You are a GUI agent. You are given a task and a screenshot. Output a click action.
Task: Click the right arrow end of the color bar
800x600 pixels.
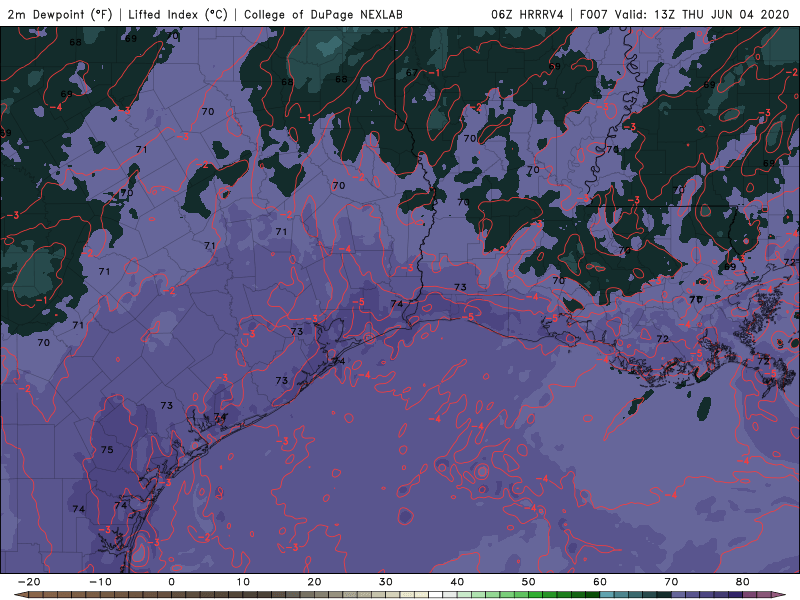(781, 595)
